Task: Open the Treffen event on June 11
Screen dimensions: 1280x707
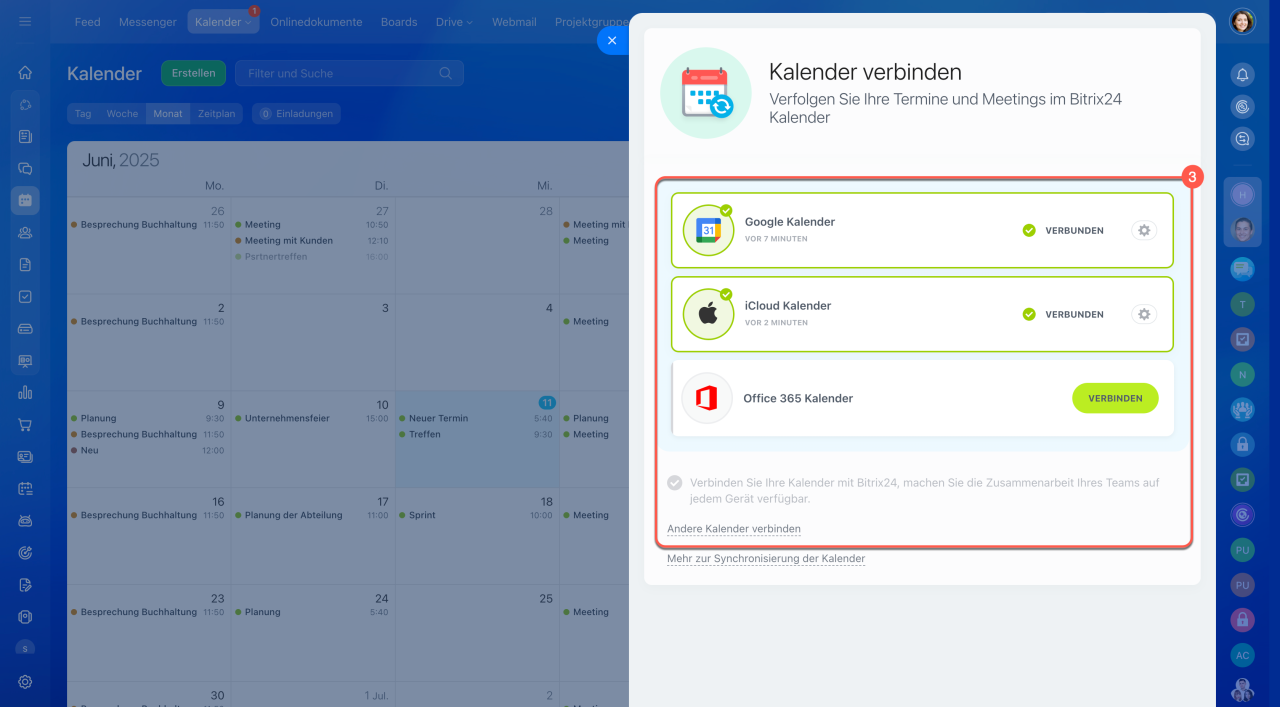Action: (x=475, y=434)
